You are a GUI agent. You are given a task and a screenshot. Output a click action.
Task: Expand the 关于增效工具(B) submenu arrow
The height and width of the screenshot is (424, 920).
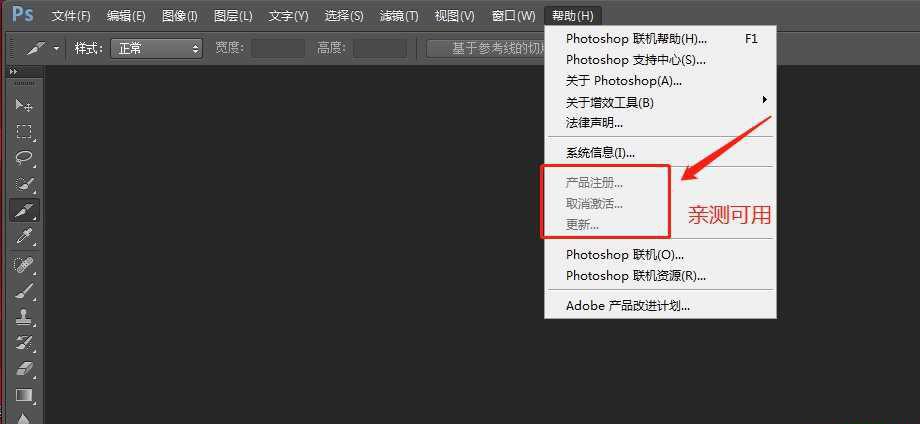tap(765, 100)
